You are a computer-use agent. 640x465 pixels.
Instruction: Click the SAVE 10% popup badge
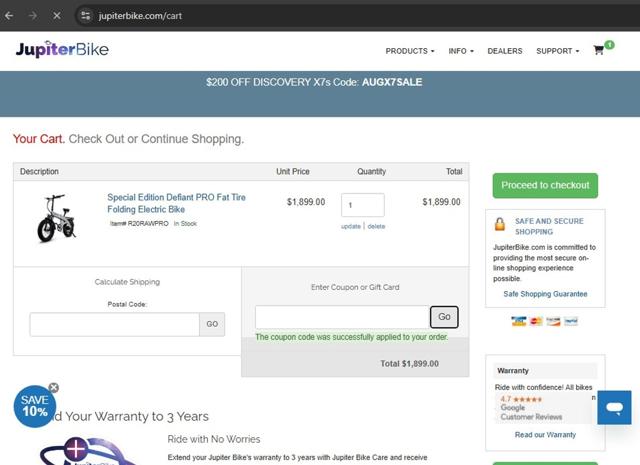pyautogui.click(x=35, y=406)
